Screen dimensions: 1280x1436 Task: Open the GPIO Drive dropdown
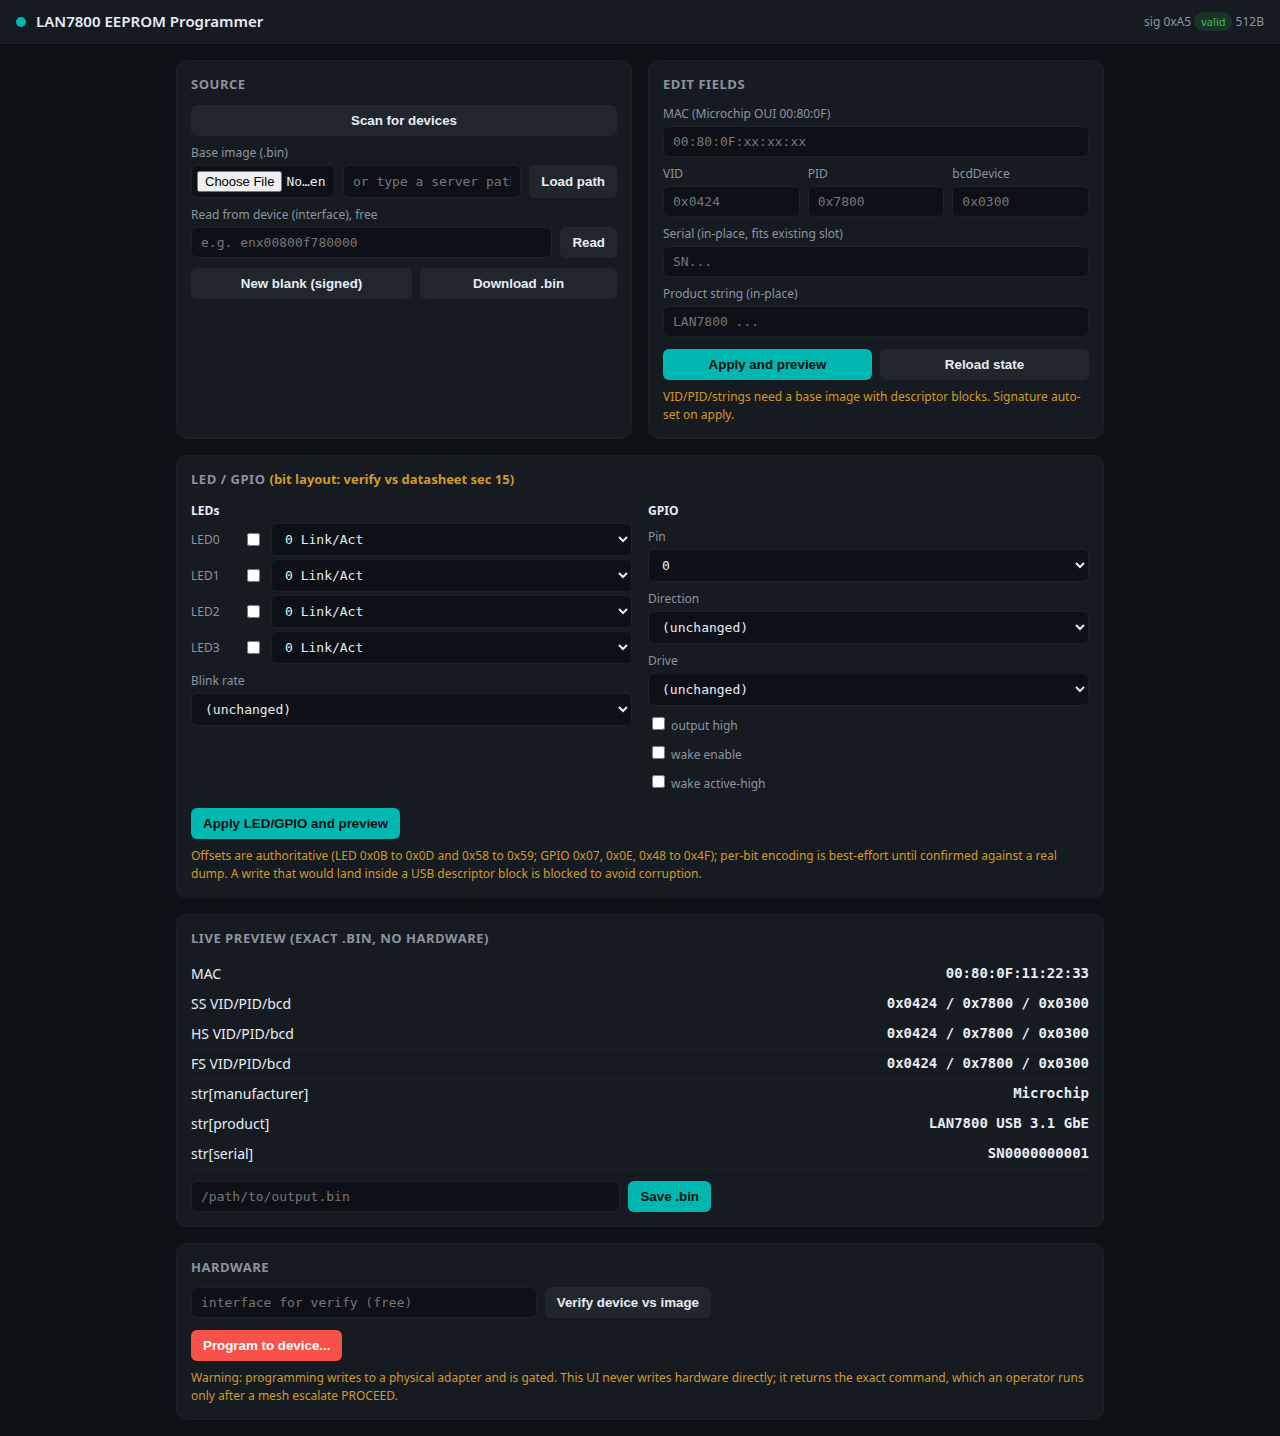coord(868,690)
